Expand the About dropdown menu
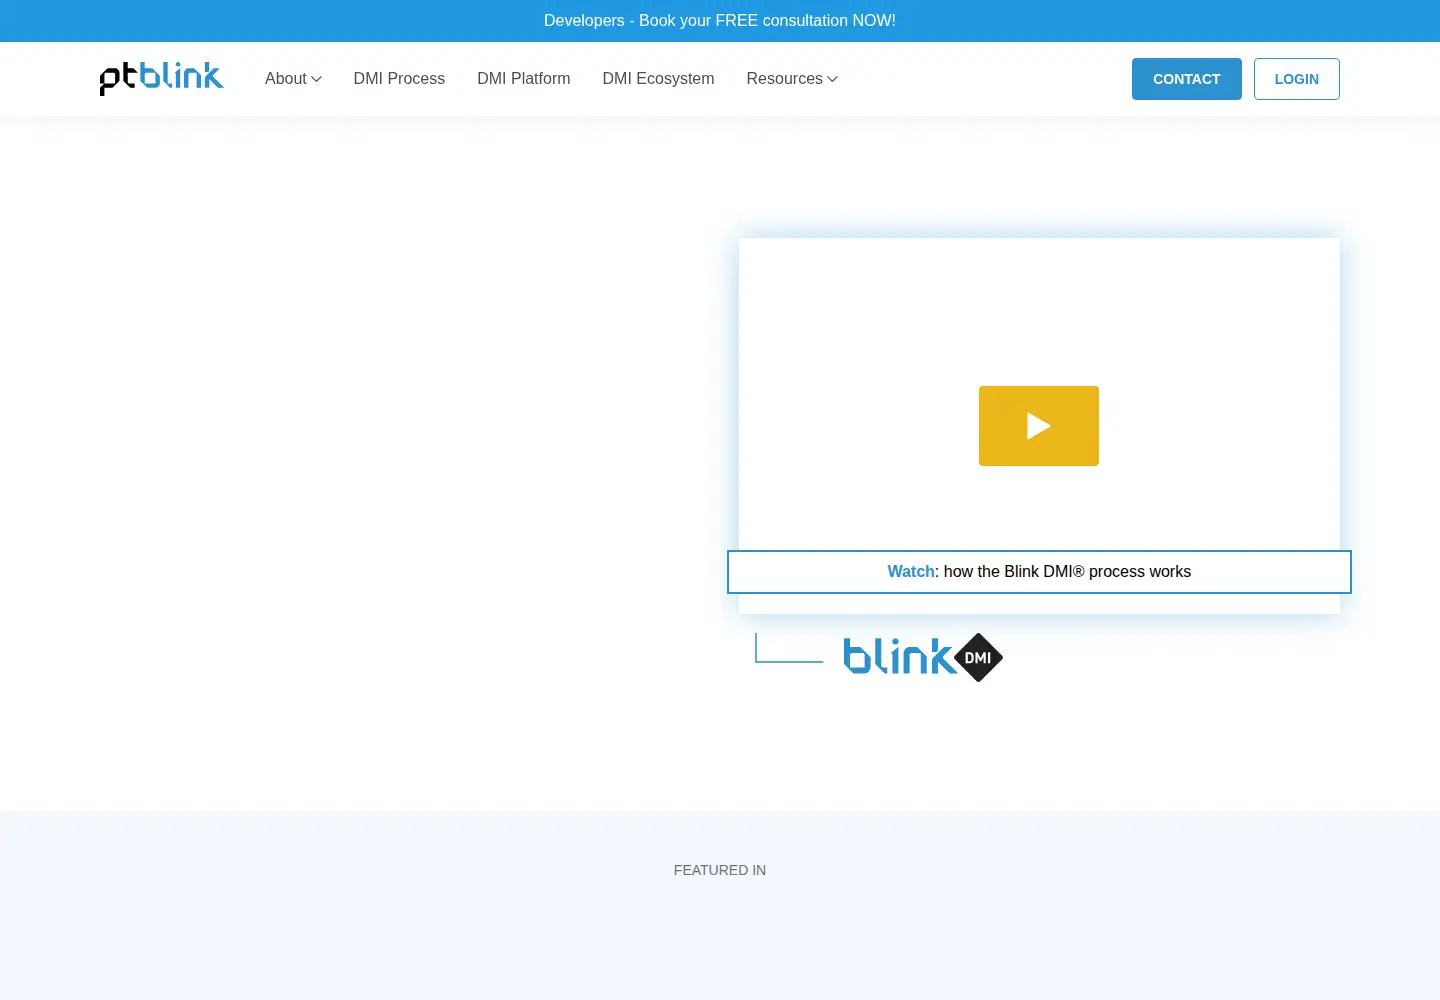The height and width of the screenshot is (1000, 1440). pyautogui.click(x=293, y=78)
